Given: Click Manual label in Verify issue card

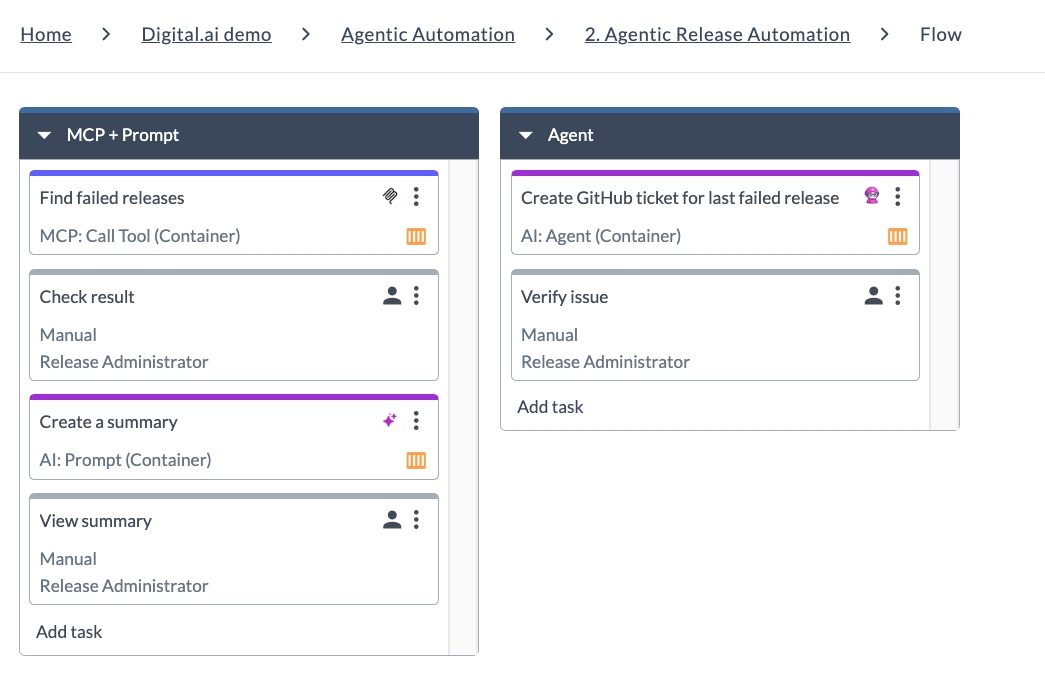Looking at the screenshot, I should 549,335.
